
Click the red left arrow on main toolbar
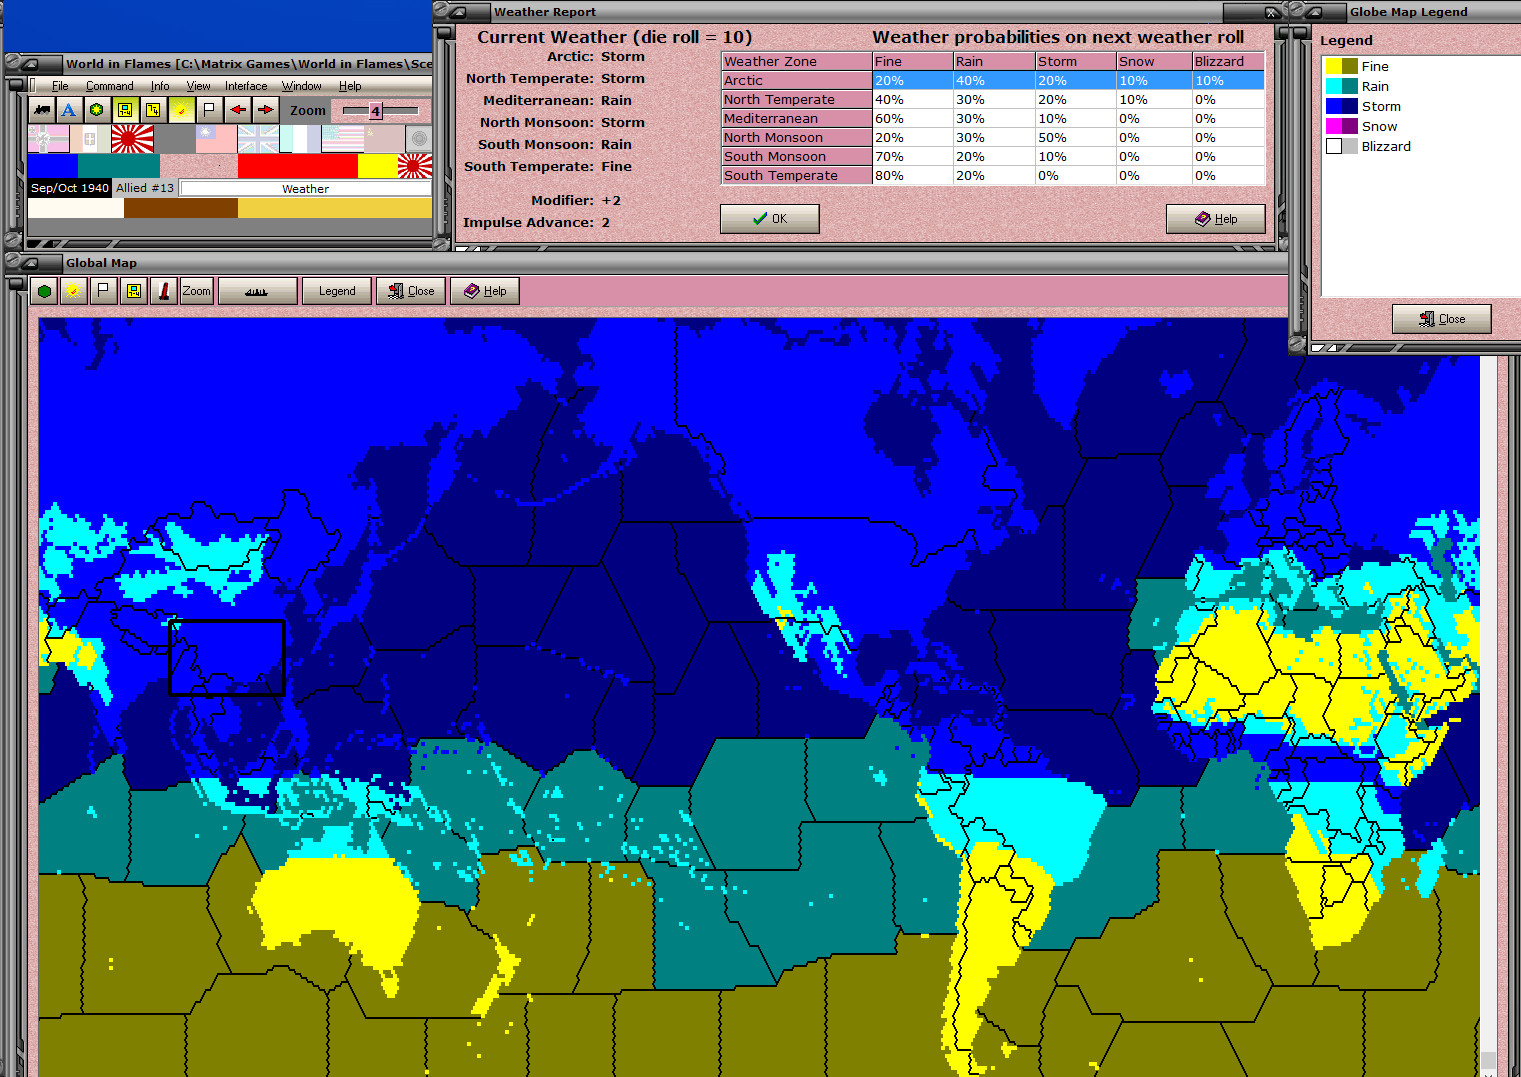click(x=236, y=110)
